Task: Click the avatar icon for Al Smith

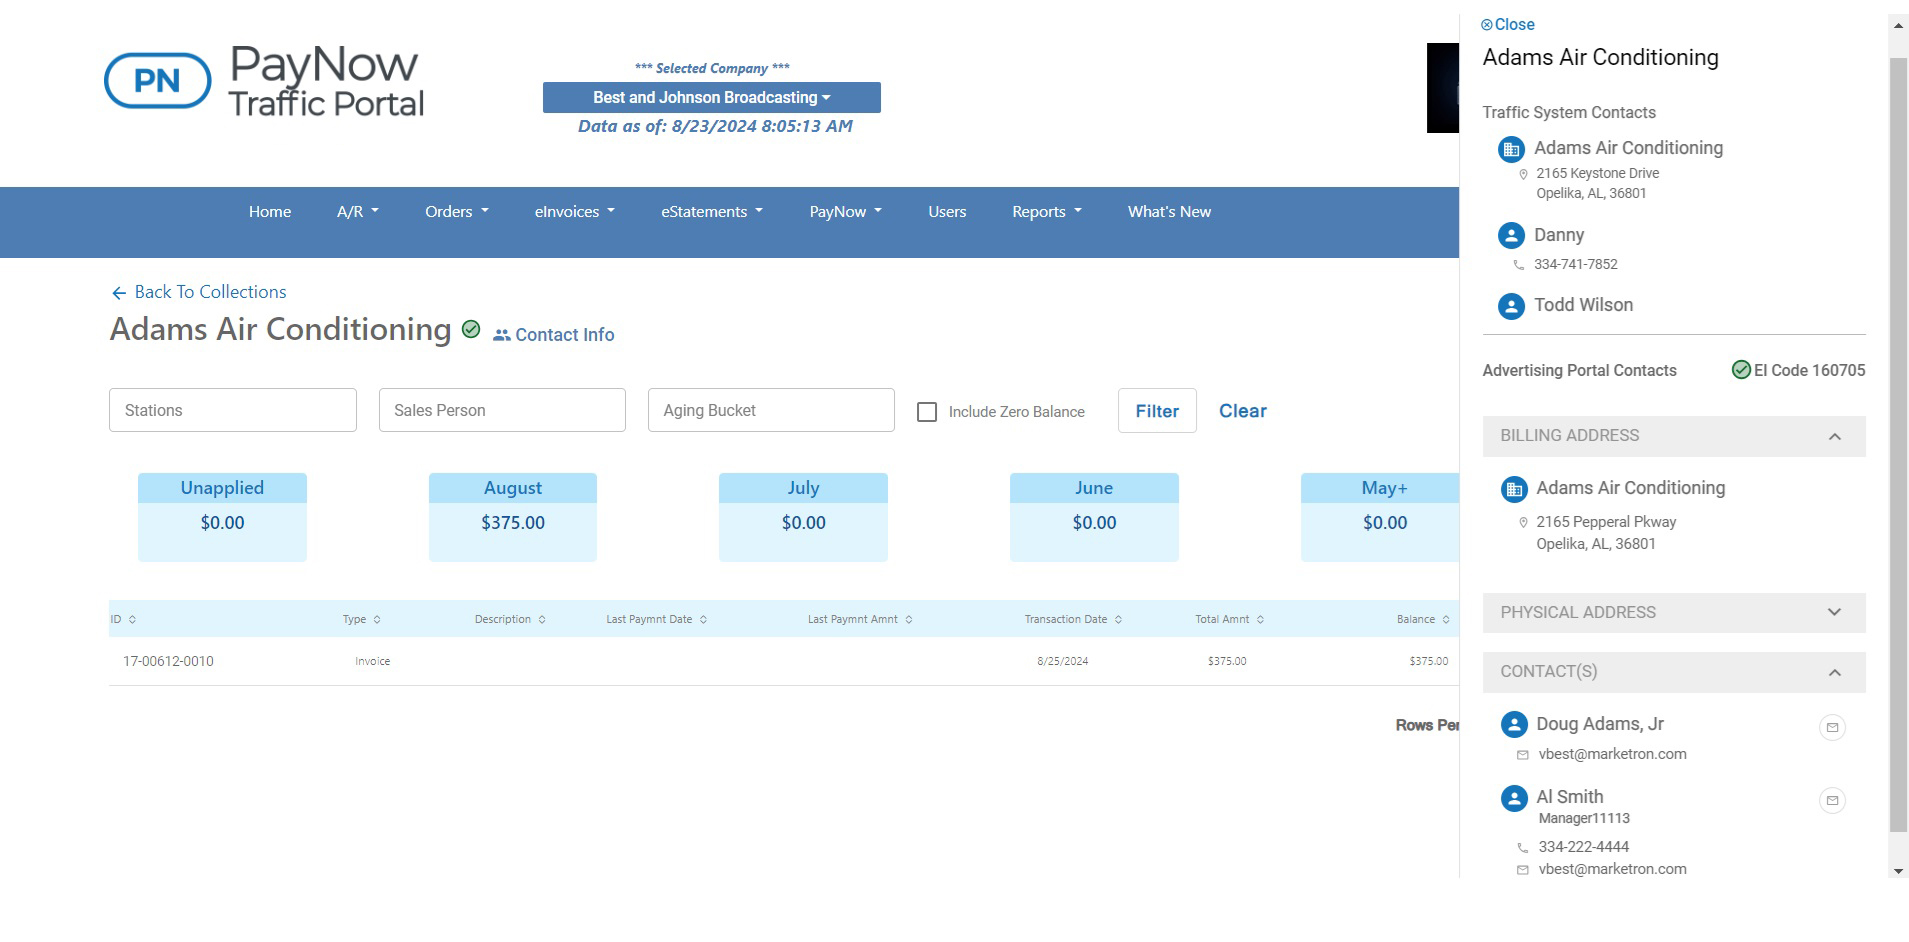Action: [x=1514, y=798]
